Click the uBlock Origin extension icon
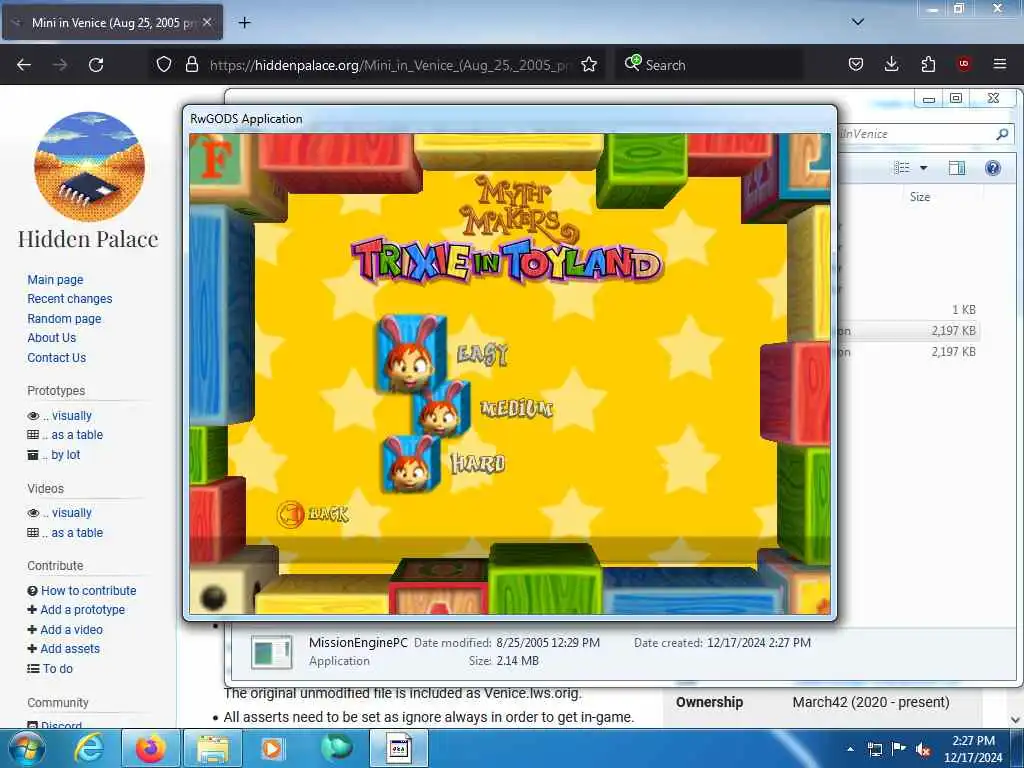1024x768 pixels. point(964,64)
